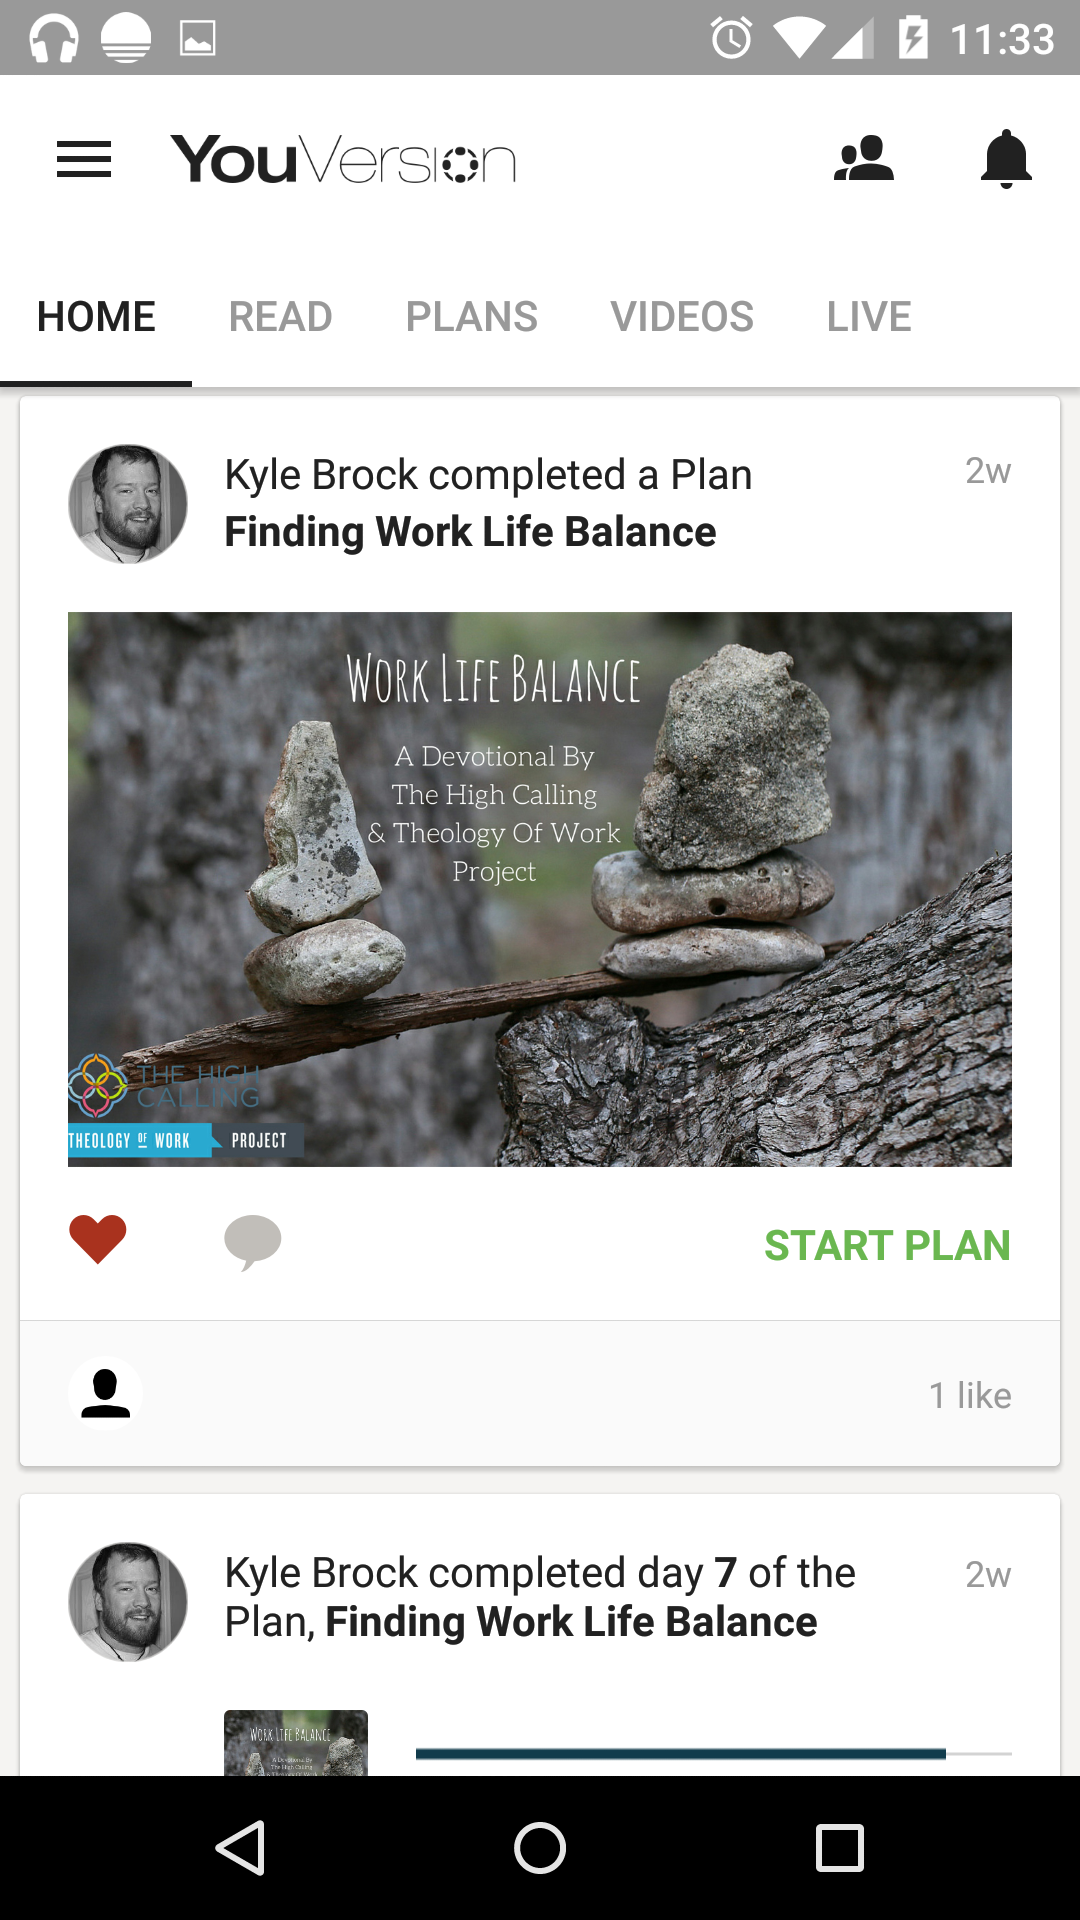Image resolution: width=1080 pixels, height=1920 pixels.
Task: Open the hamburger navigation menu
Action: click(x=84, y=160)
